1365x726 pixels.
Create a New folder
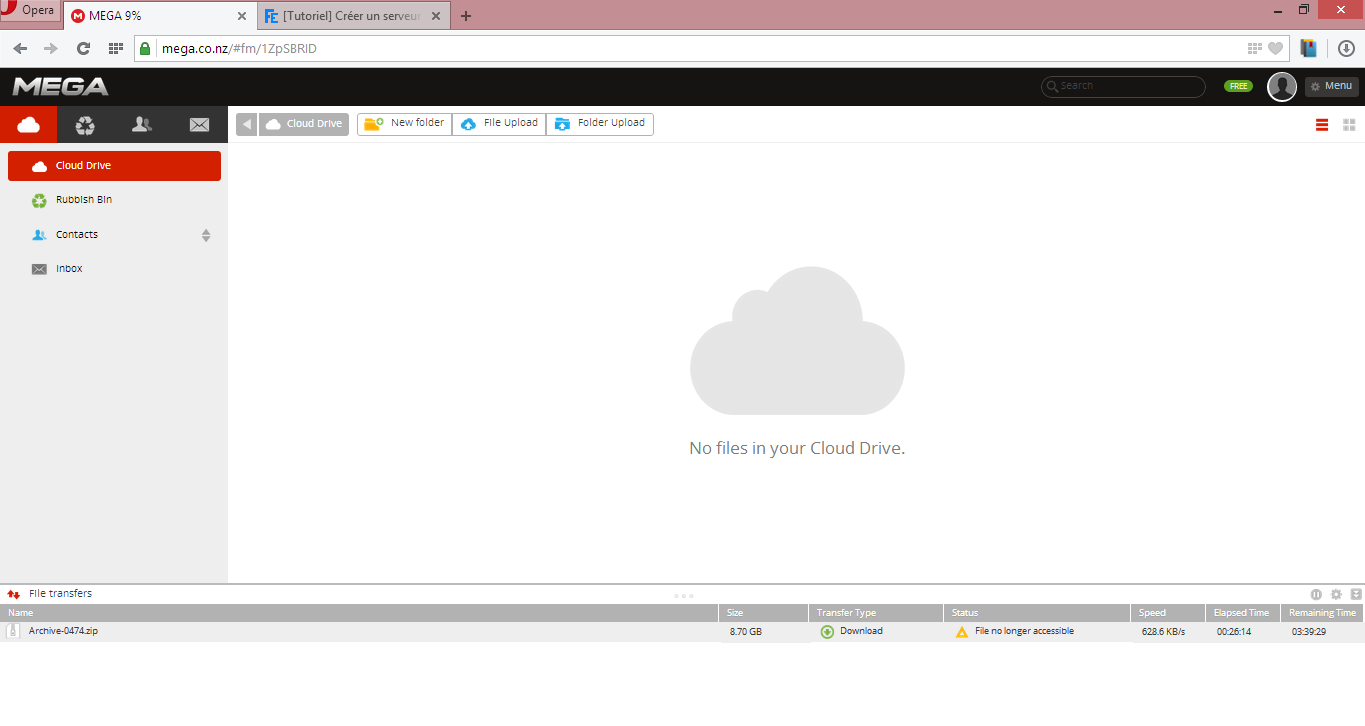(x=404, y=124)
